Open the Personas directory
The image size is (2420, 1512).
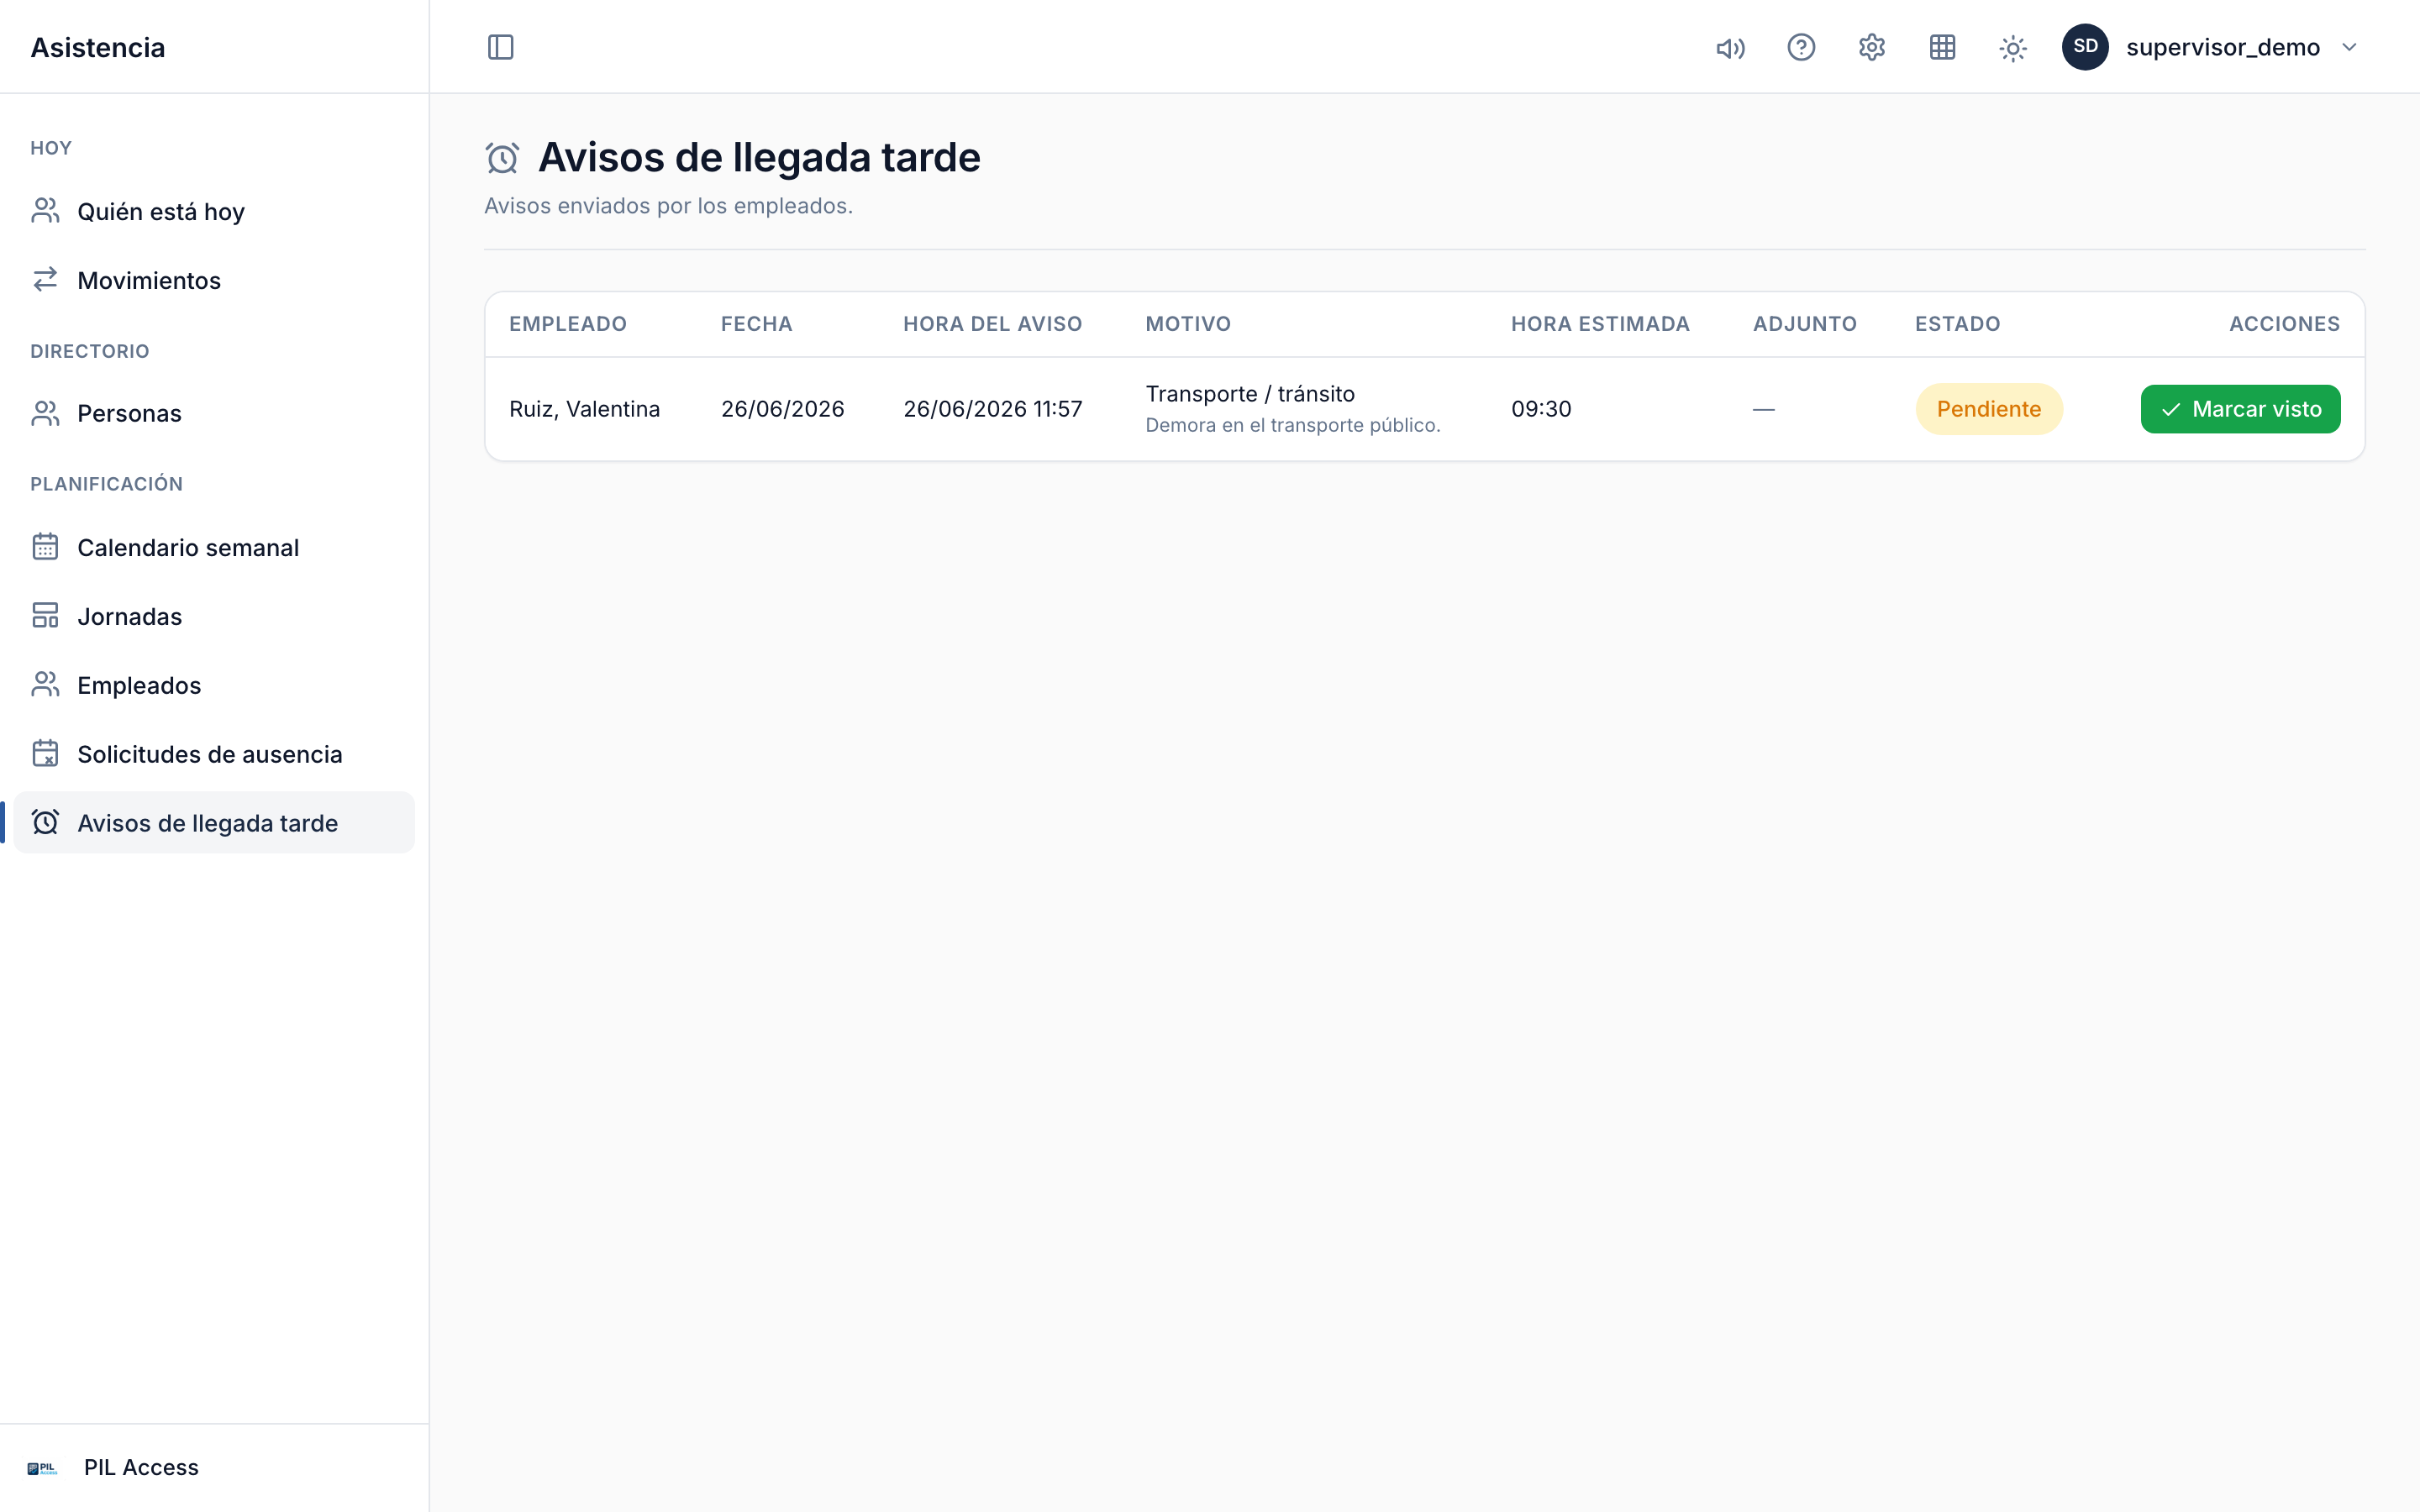click(214, 413)
